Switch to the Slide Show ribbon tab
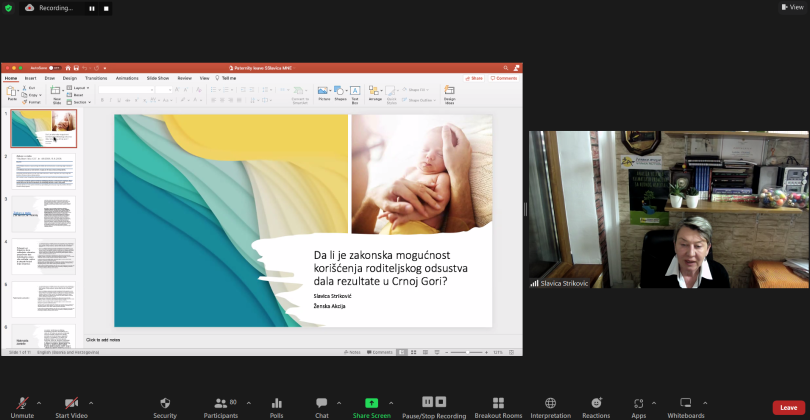This screenshot has height=420, width=810. coord(157,77)
